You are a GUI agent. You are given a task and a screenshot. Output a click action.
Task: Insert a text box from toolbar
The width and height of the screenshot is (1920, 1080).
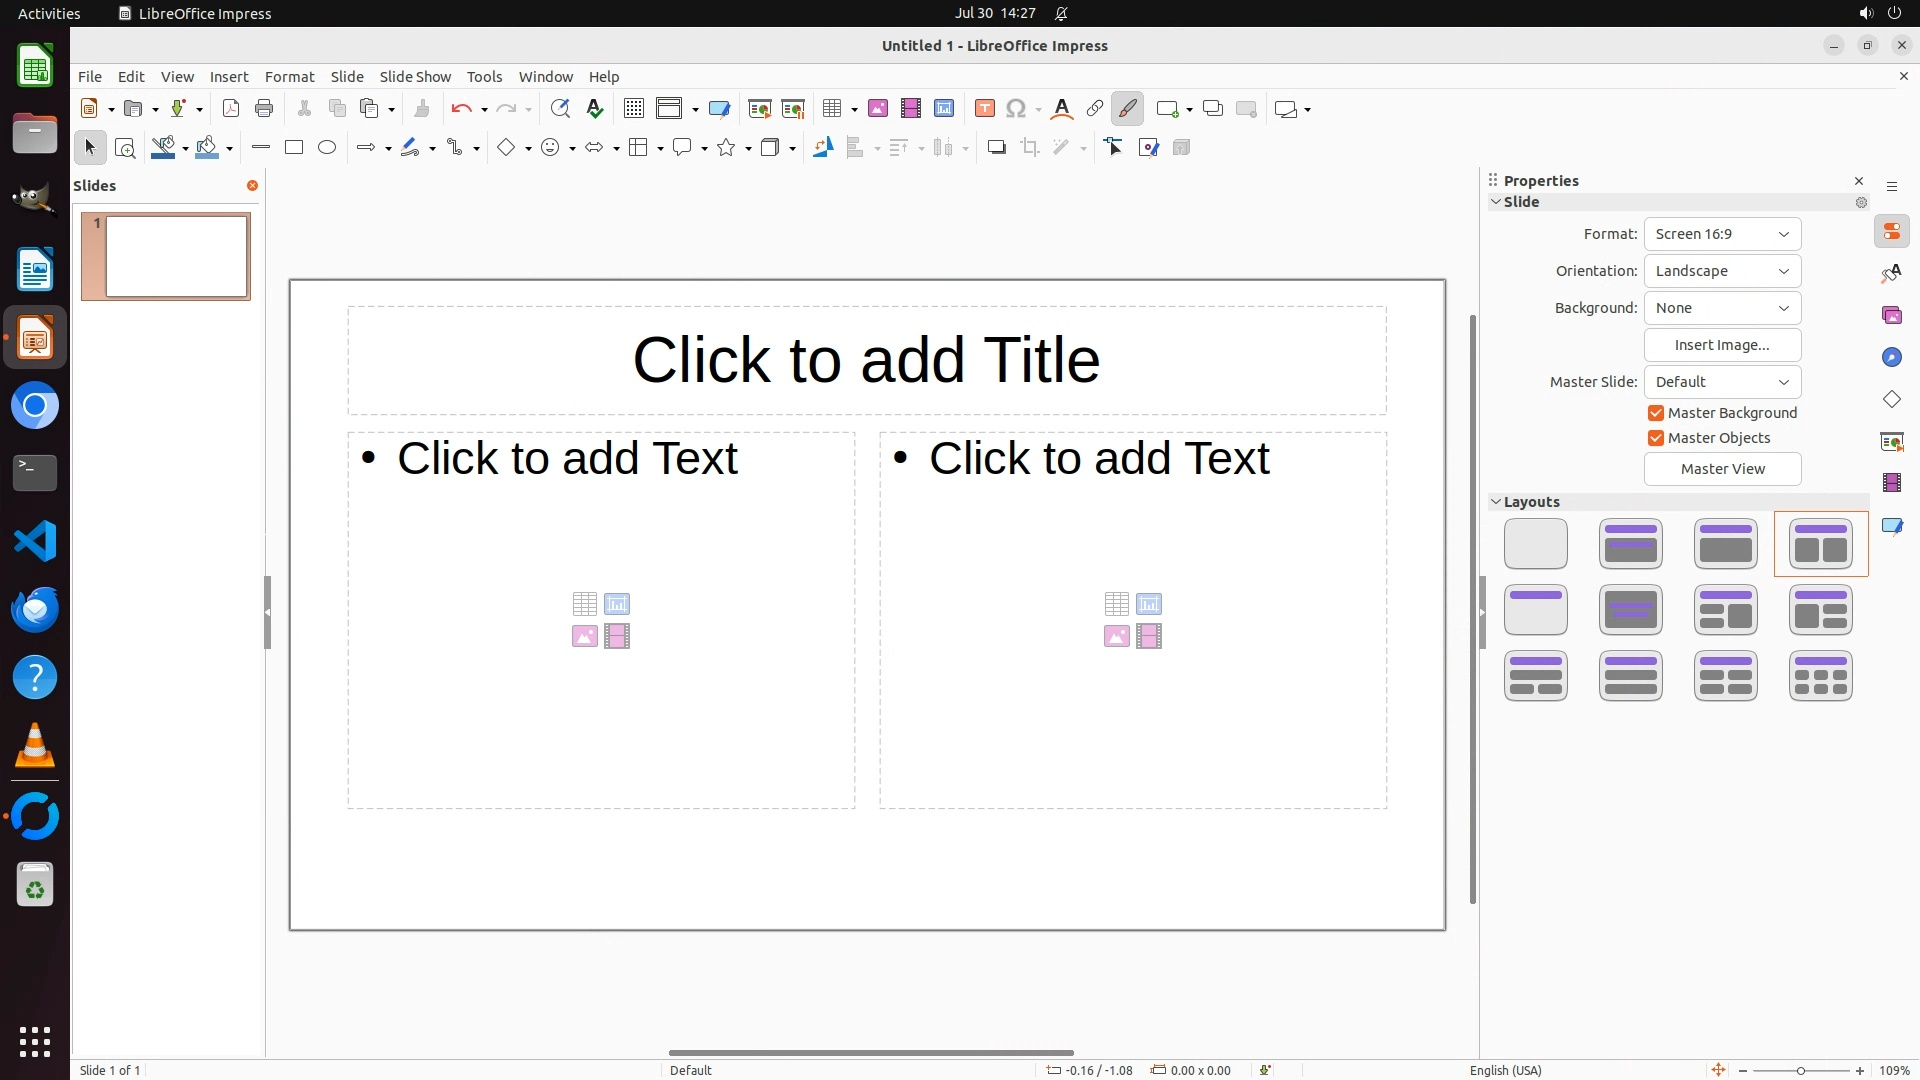984,109
